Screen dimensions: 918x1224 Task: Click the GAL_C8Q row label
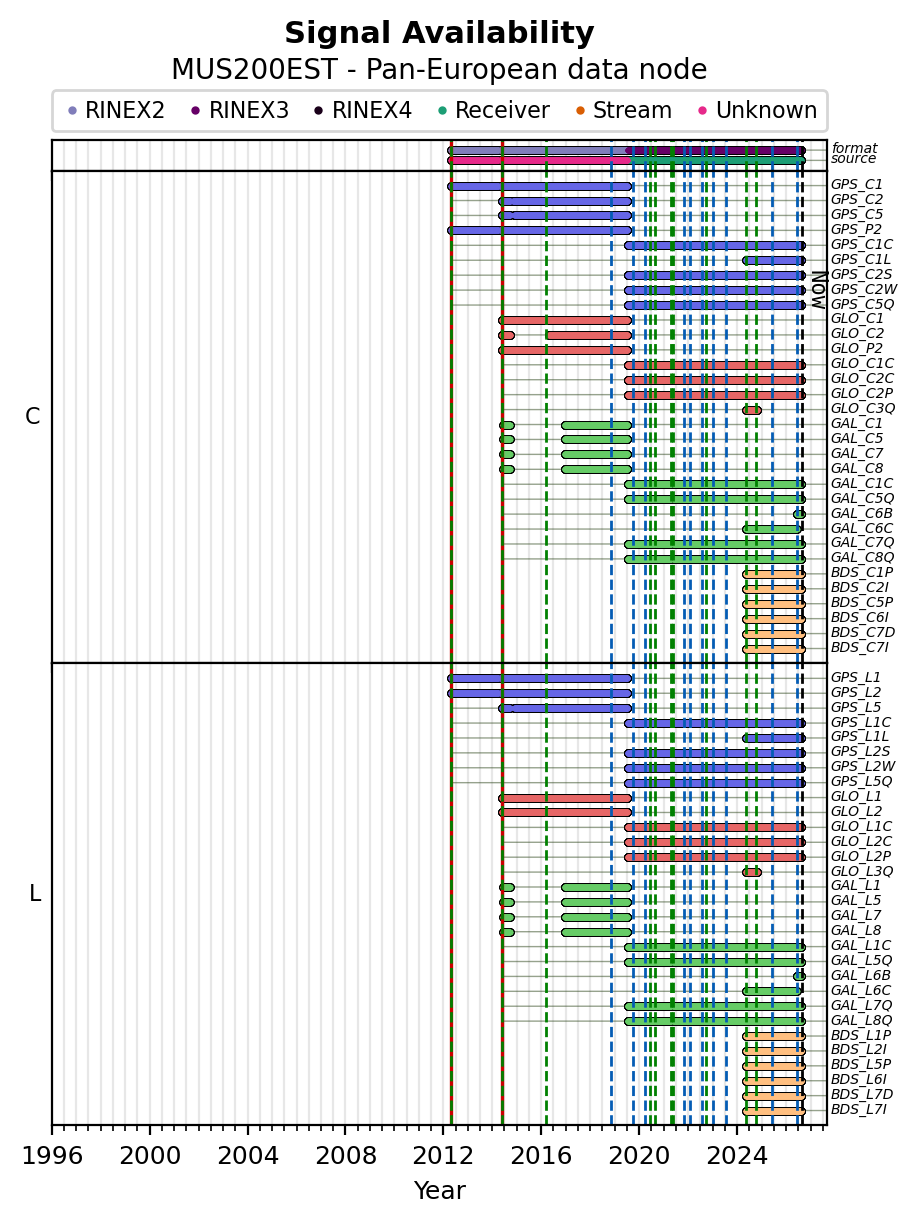tap(863, 558)
